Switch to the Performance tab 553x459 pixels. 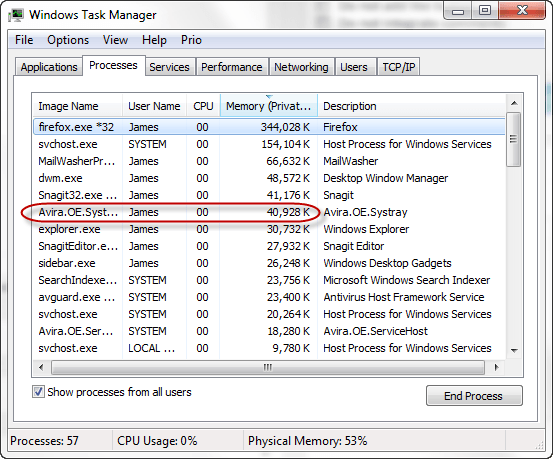click(x=232, y=67)
